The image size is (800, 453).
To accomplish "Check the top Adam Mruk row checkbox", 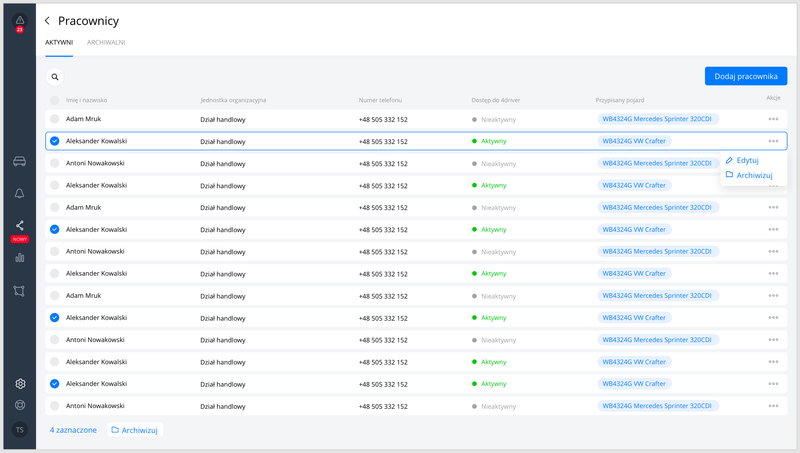I will point(55,119).
